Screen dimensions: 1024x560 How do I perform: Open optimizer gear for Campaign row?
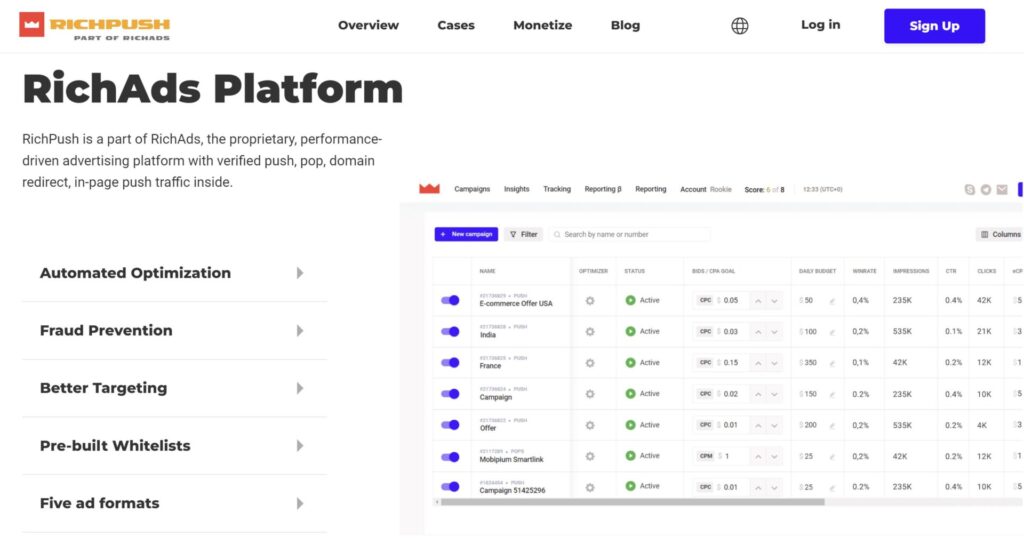click(590, 394)
